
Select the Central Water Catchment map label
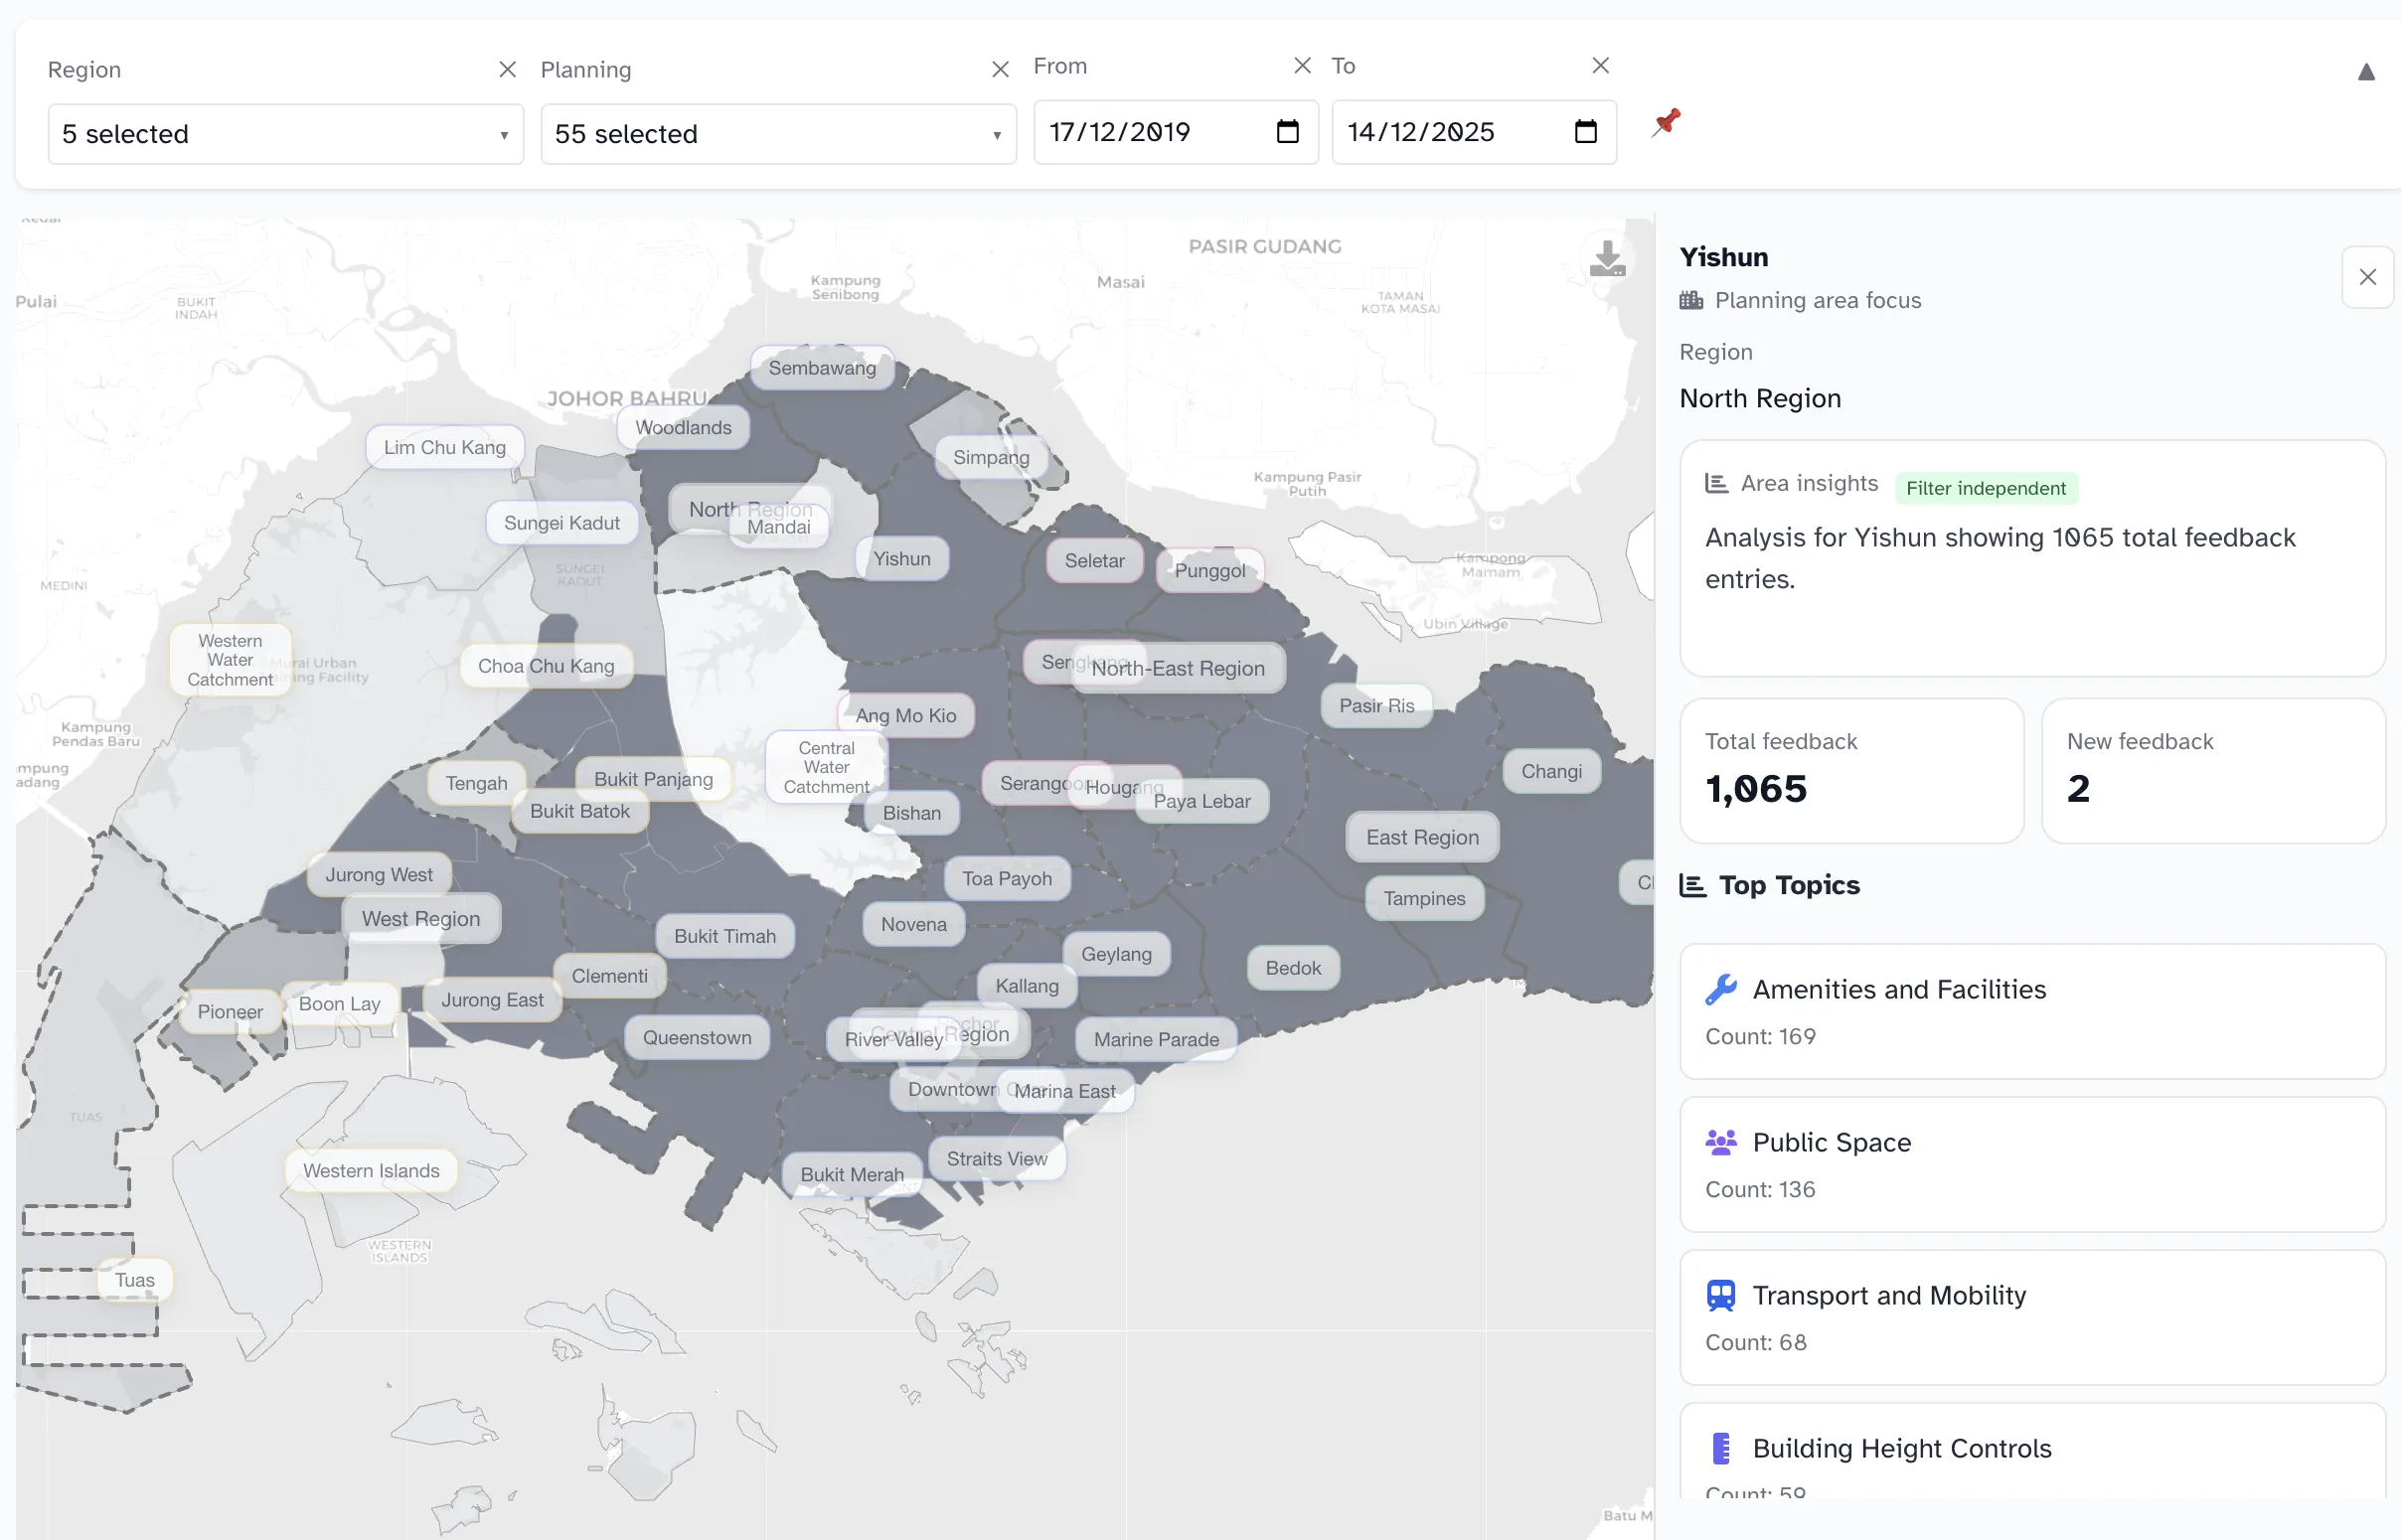coord(826,767)
